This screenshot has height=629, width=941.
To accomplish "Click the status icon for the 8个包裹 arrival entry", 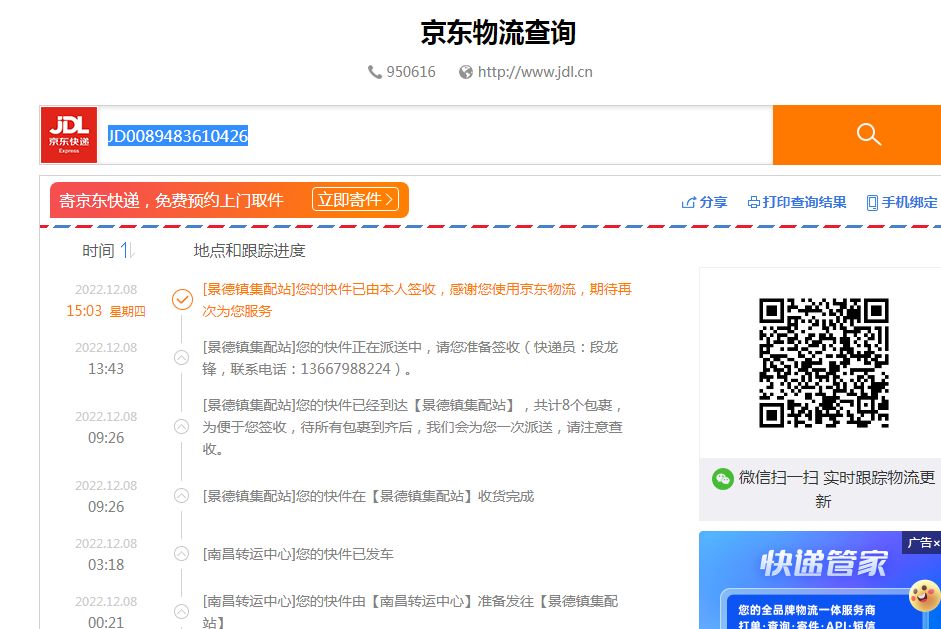I will point(181,427).
